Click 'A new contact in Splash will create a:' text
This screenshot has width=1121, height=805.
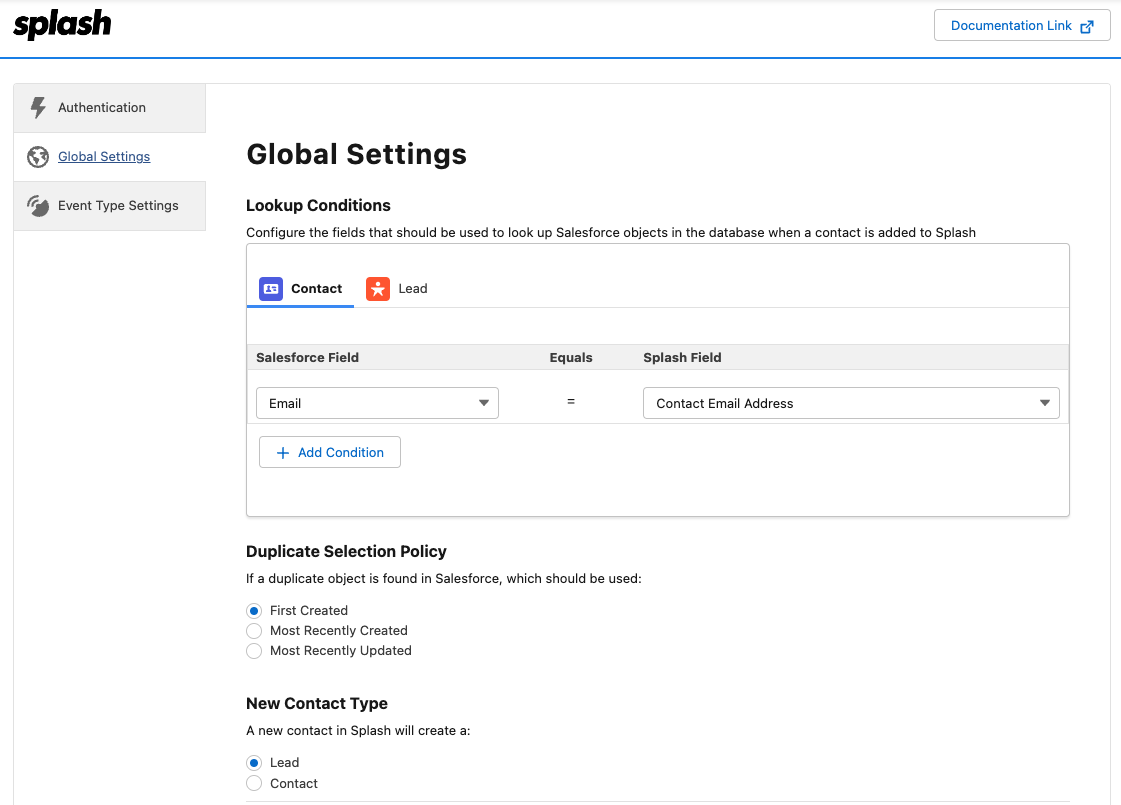pos(358,731)
